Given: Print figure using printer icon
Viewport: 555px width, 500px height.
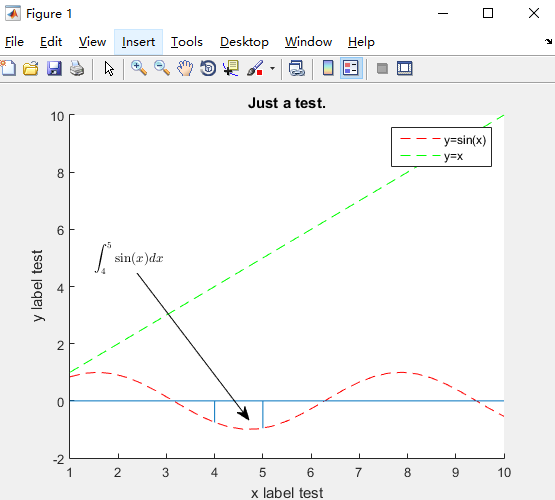Looking at the screenshot, I should click(x=77, y=68).
